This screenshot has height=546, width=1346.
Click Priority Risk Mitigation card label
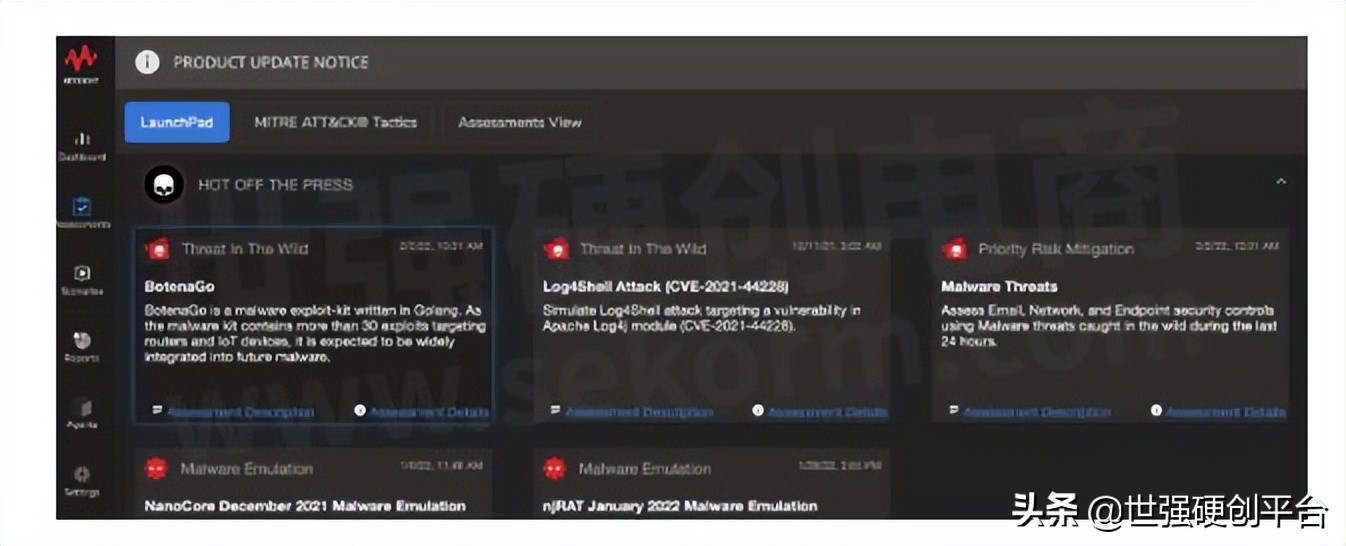point(1056,249)
